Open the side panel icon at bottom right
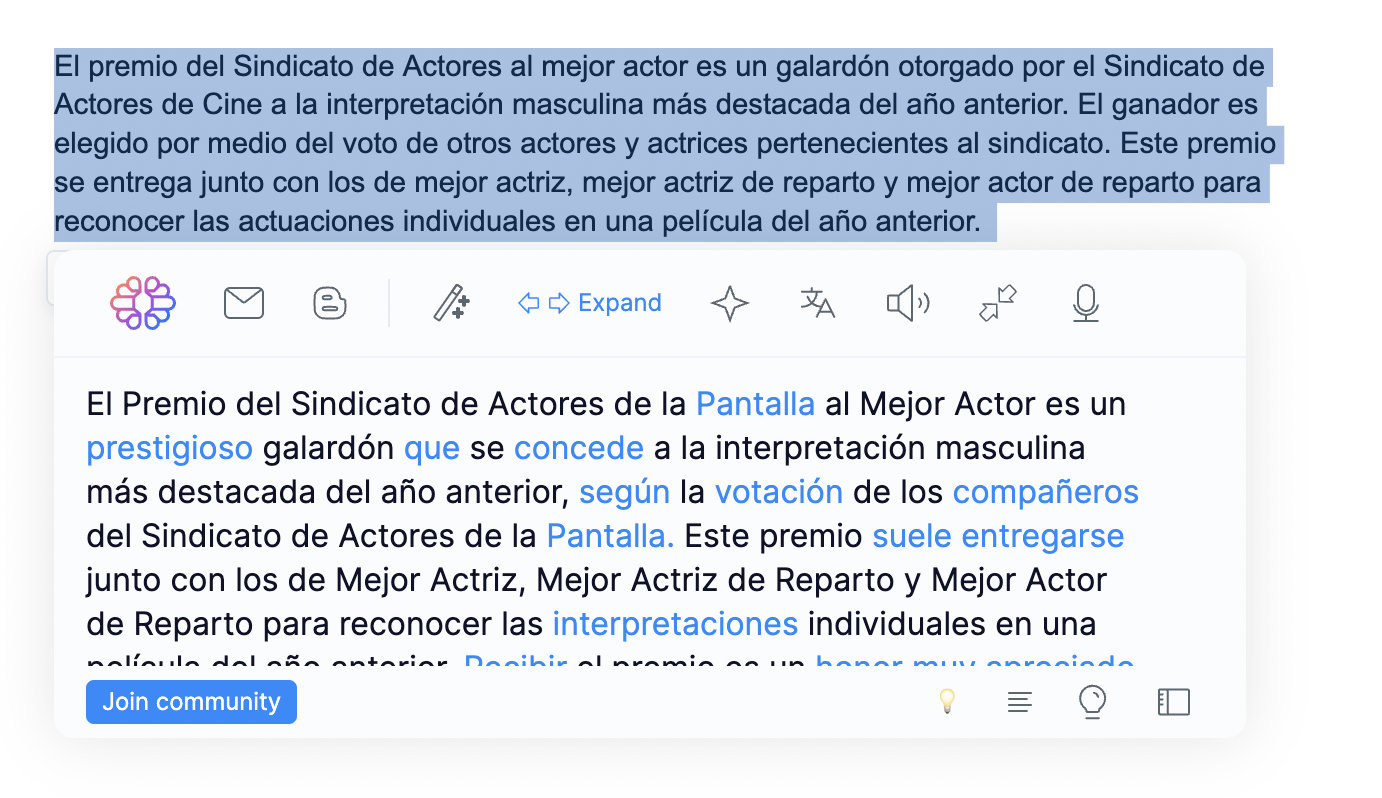Viewport: 1382px width, 798px height. tap(1172, 702)
